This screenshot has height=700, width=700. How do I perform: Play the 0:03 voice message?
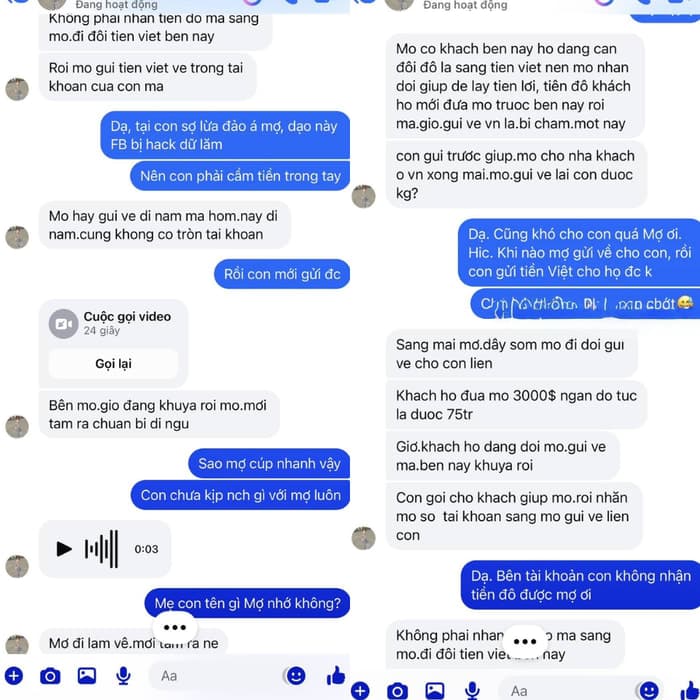pos(64,549)
